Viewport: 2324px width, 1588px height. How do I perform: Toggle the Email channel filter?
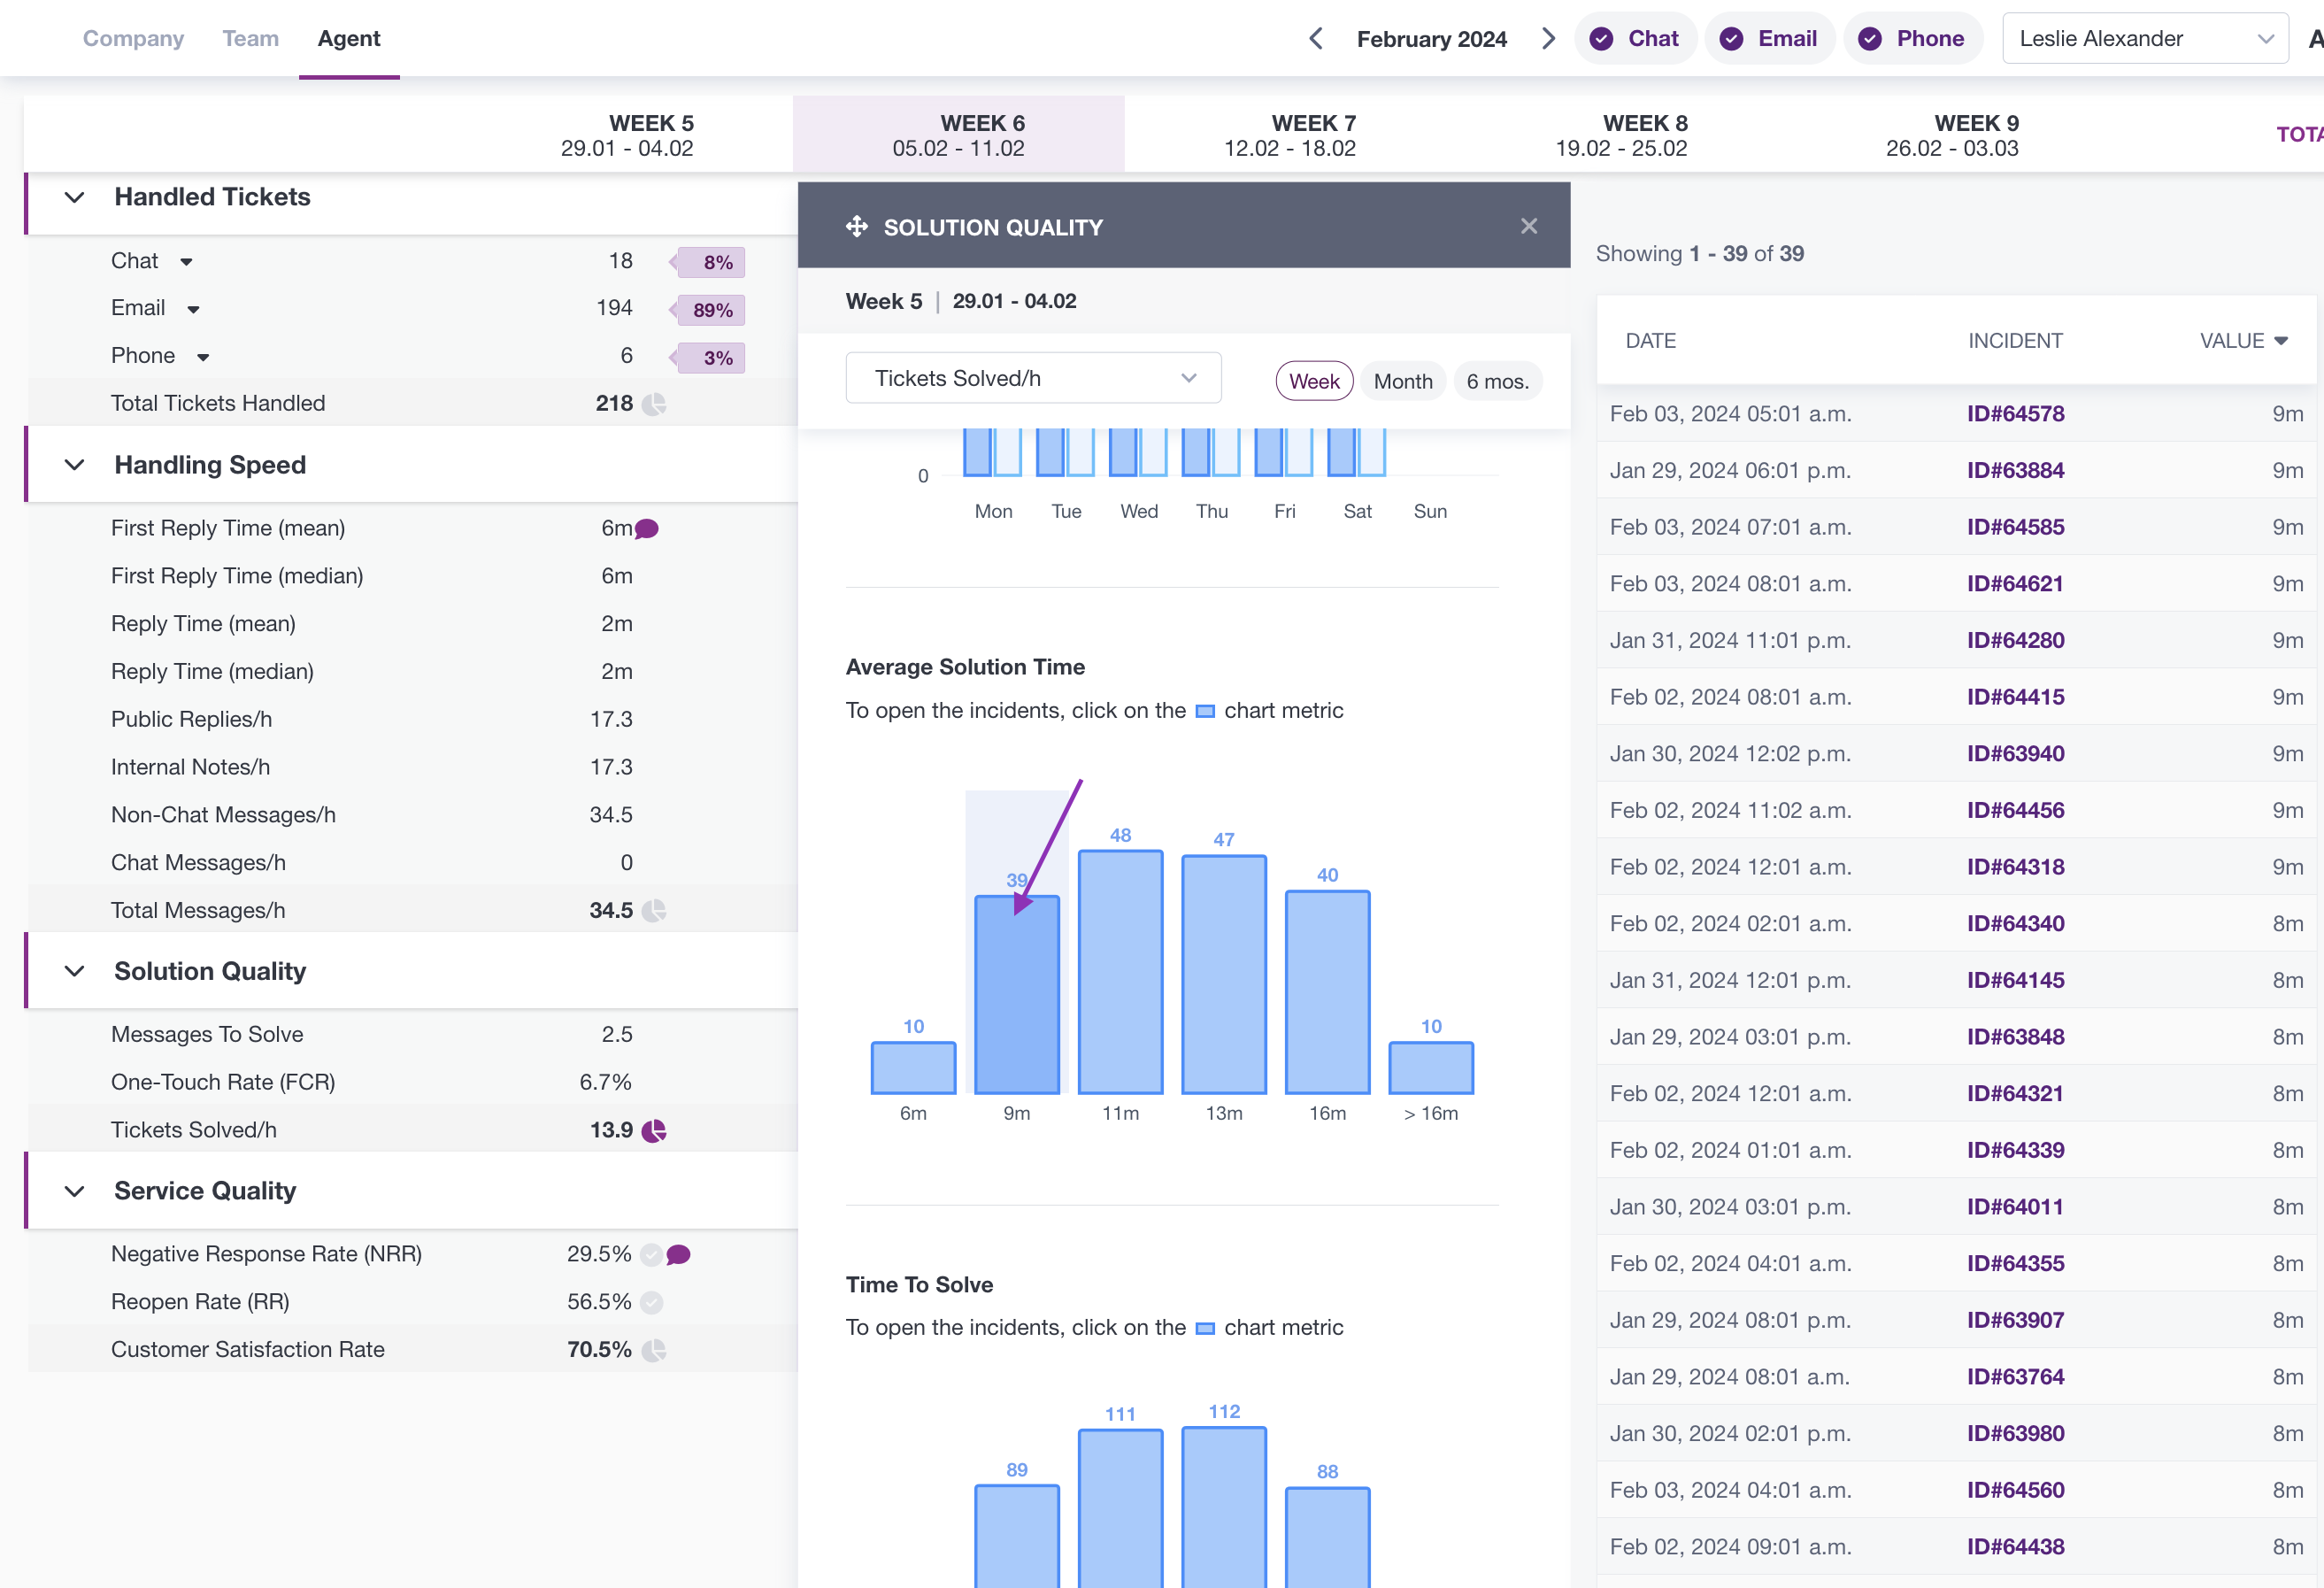click(x=1769, y=39)
